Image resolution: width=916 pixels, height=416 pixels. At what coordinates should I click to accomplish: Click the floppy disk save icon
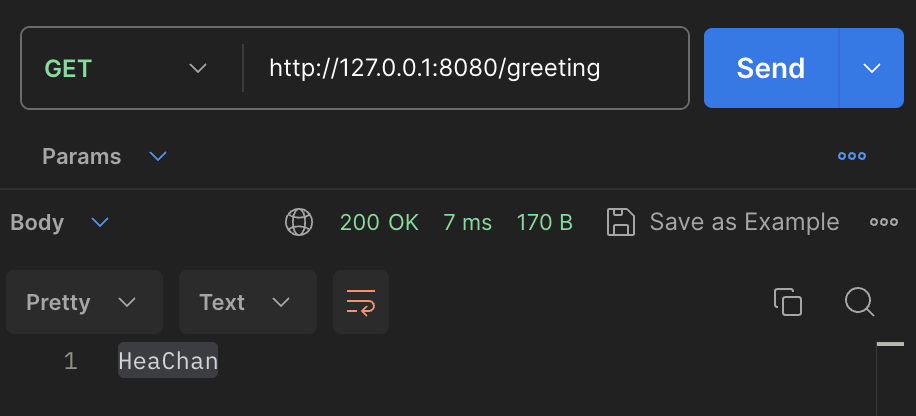(620, 222)
